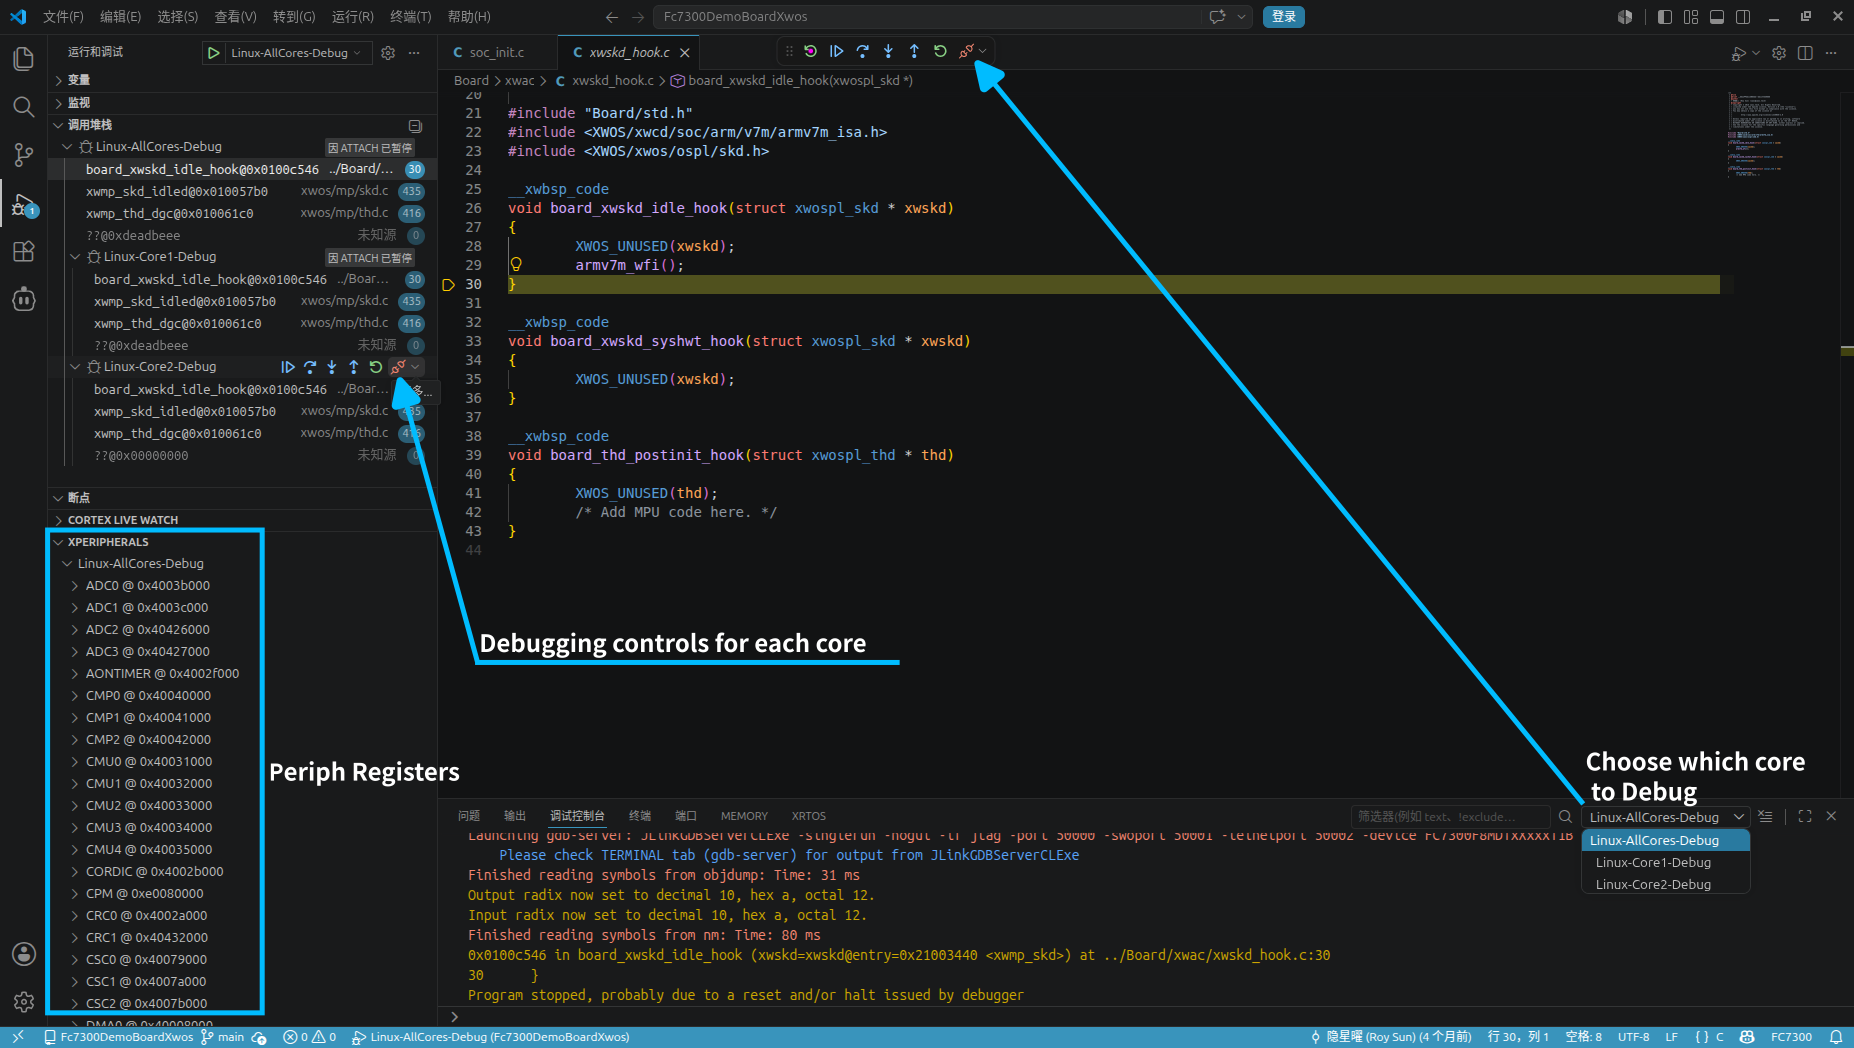Maximize the bottom panel size
The image size is (1854, 1048).
(x=1805, y=816)
